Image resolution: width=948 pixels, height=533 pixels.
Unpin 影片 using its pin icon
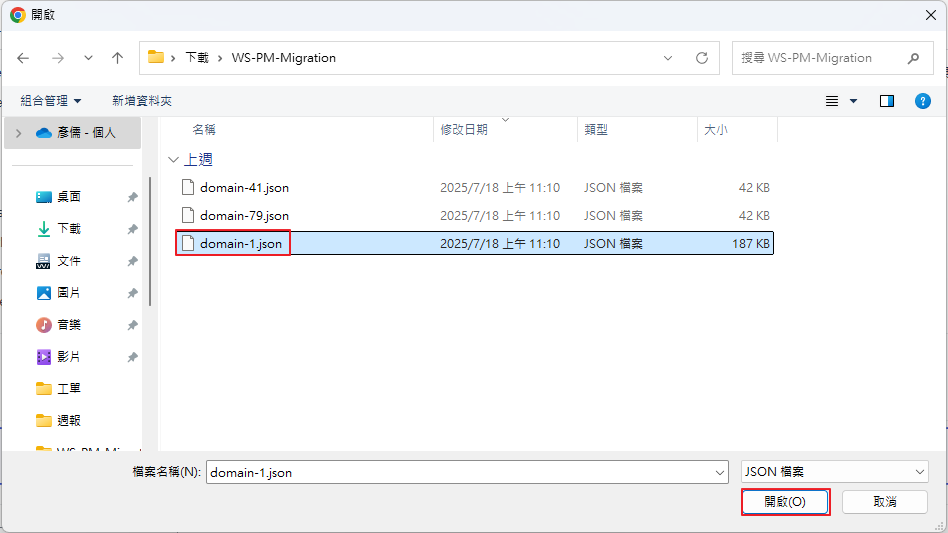point(132,357)
